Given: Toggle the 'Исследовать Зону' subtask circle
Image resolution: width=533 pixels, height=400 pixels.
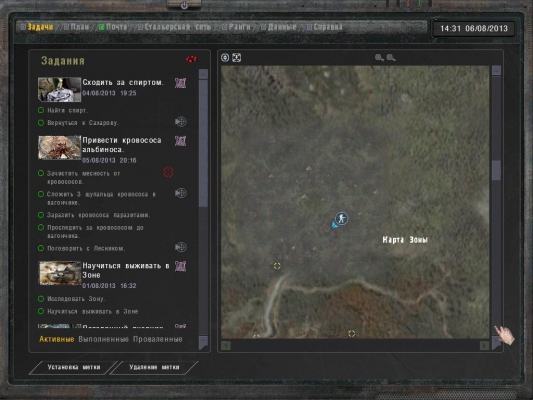Looking at the screenshot, I should [x=41, y=299].
